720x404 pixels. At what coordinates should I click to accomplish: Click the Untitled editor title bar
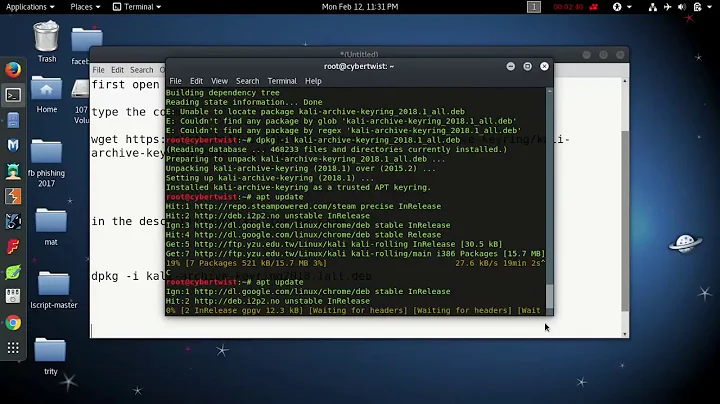[359, 54]
